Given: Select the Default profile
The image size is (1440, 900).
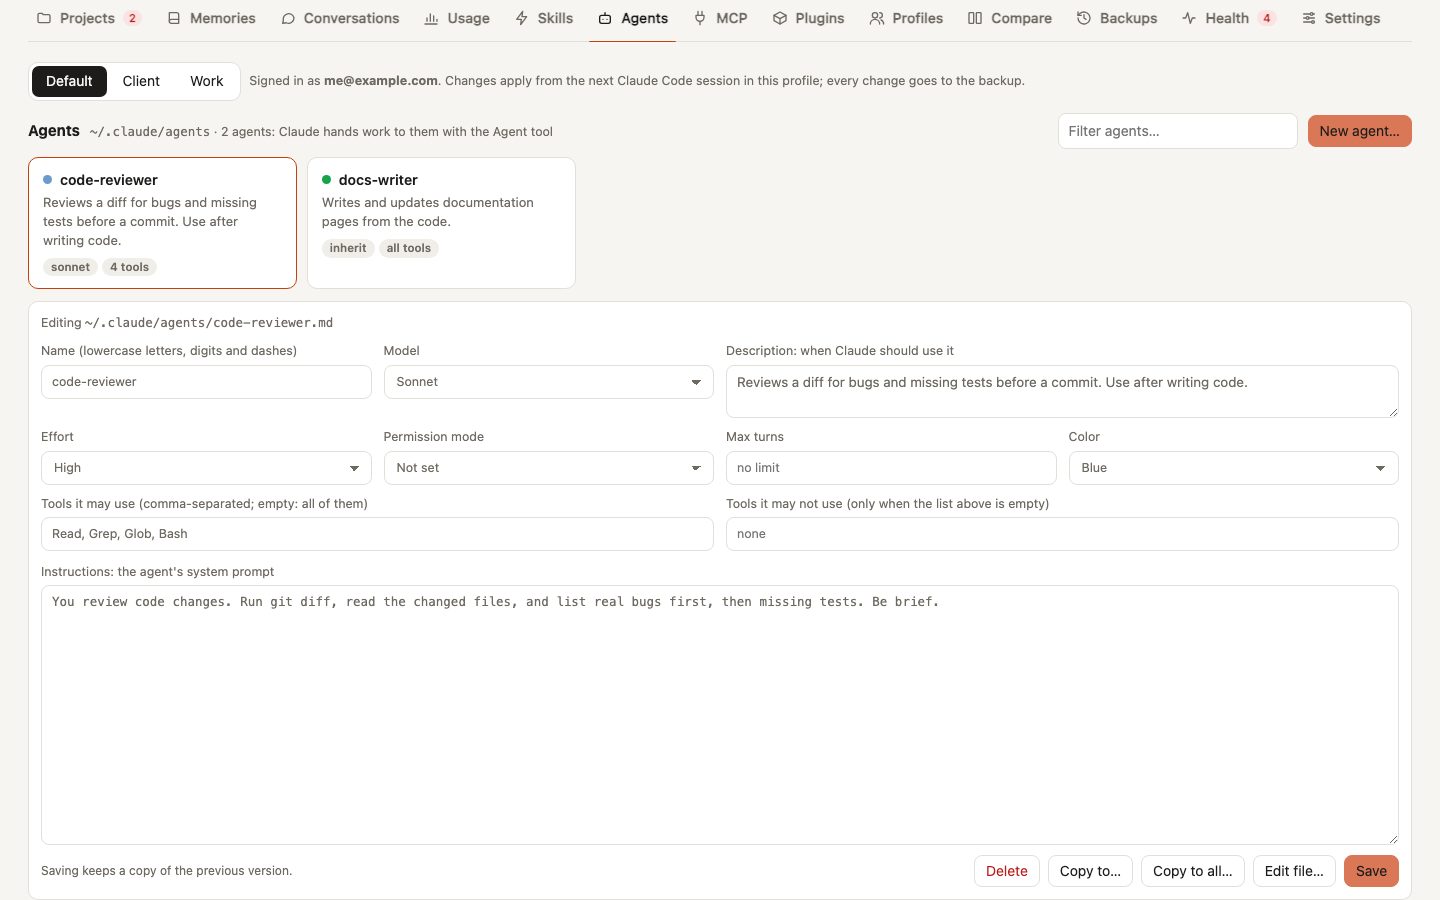Looking at the screenshot, I should (69, 81).
